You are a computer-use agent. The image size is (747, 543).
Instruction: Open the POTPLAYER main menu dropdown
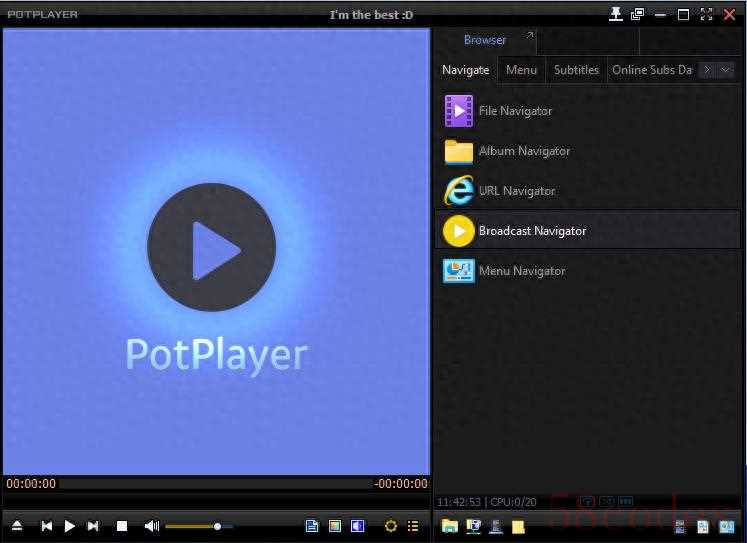pos(42,14)
